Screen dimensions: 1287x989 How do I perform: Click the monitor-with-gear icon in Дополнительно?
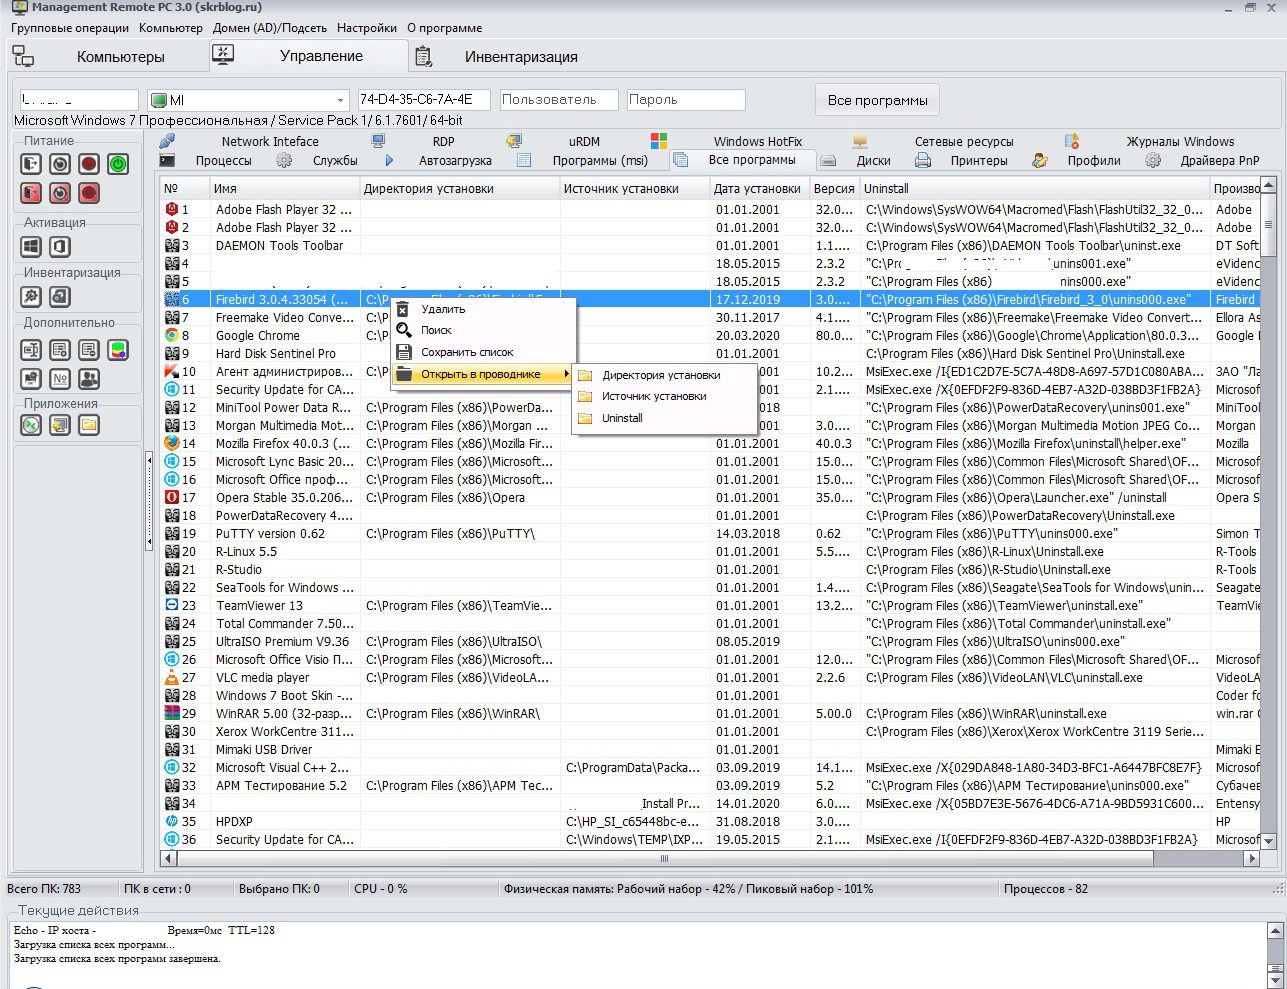point(31,379)
